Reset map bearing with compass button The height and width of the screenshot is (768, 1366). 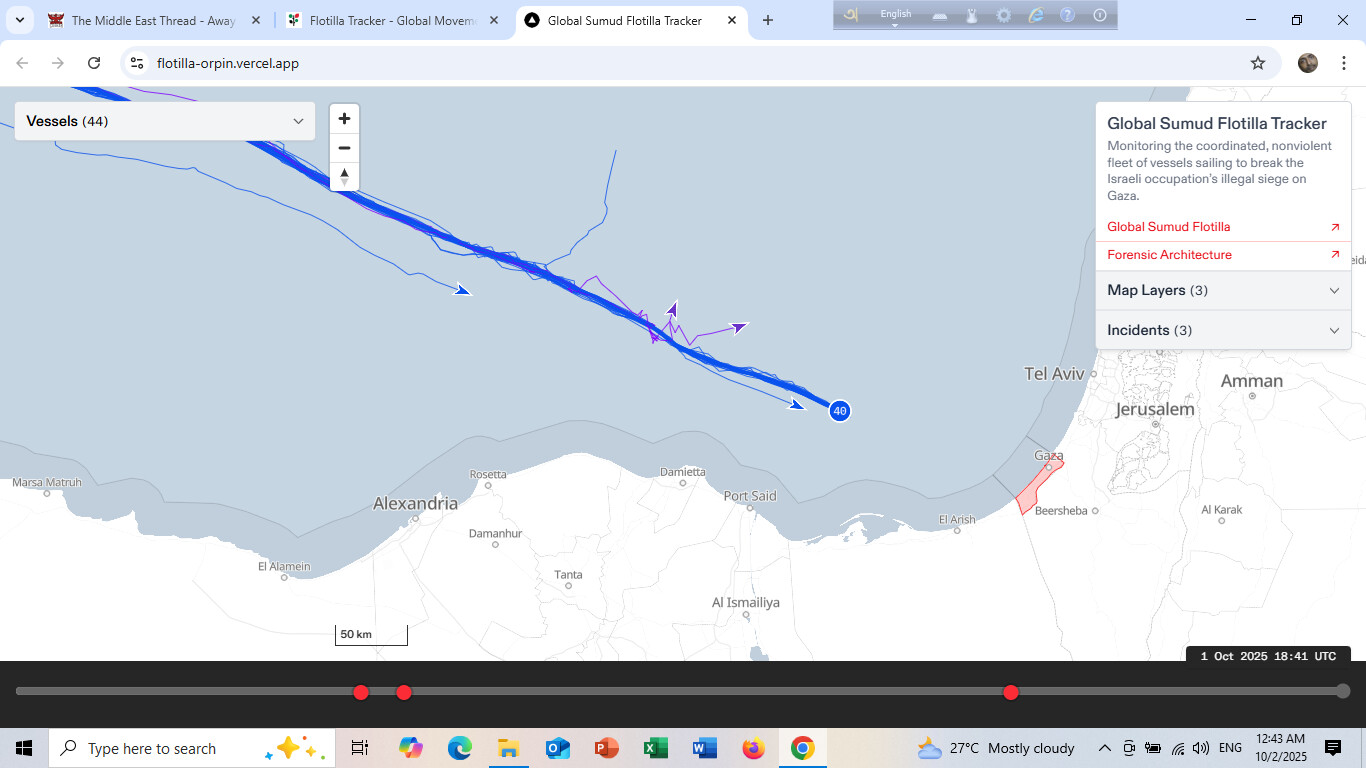(x=344, y=176)
